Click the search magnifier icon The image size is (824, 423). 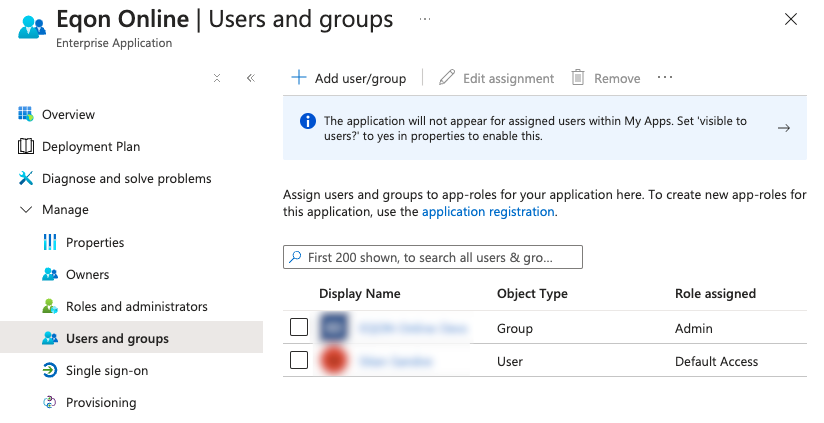click(295, 257)
